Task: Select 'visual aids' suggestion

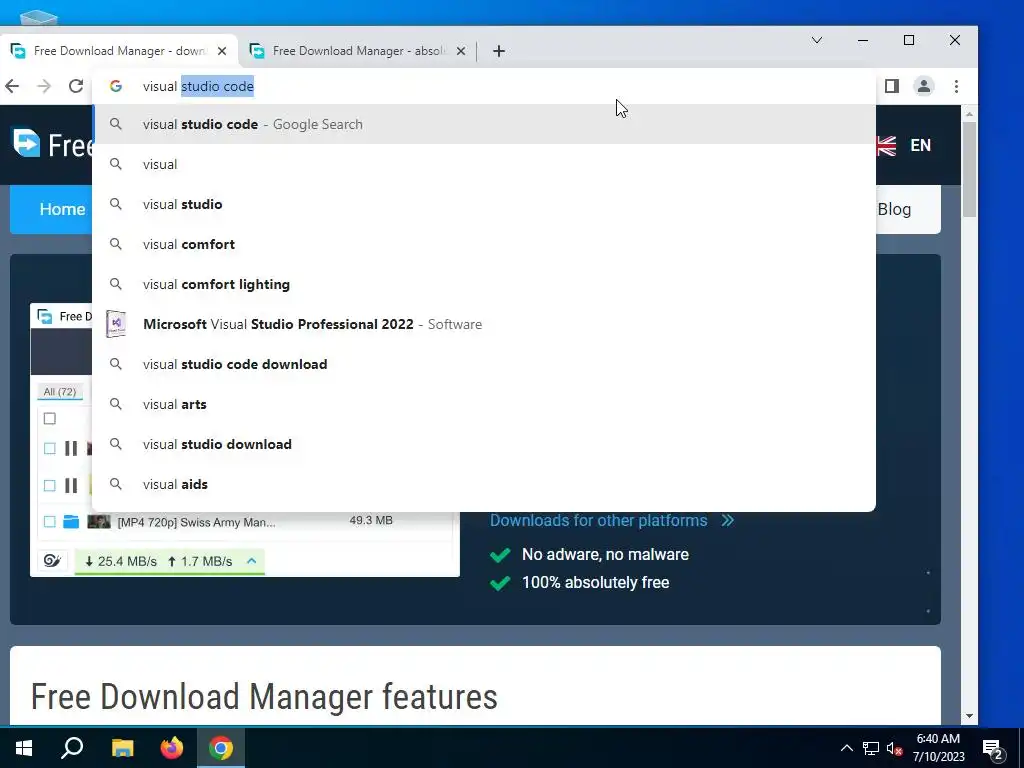Action: tap(484, 485)
